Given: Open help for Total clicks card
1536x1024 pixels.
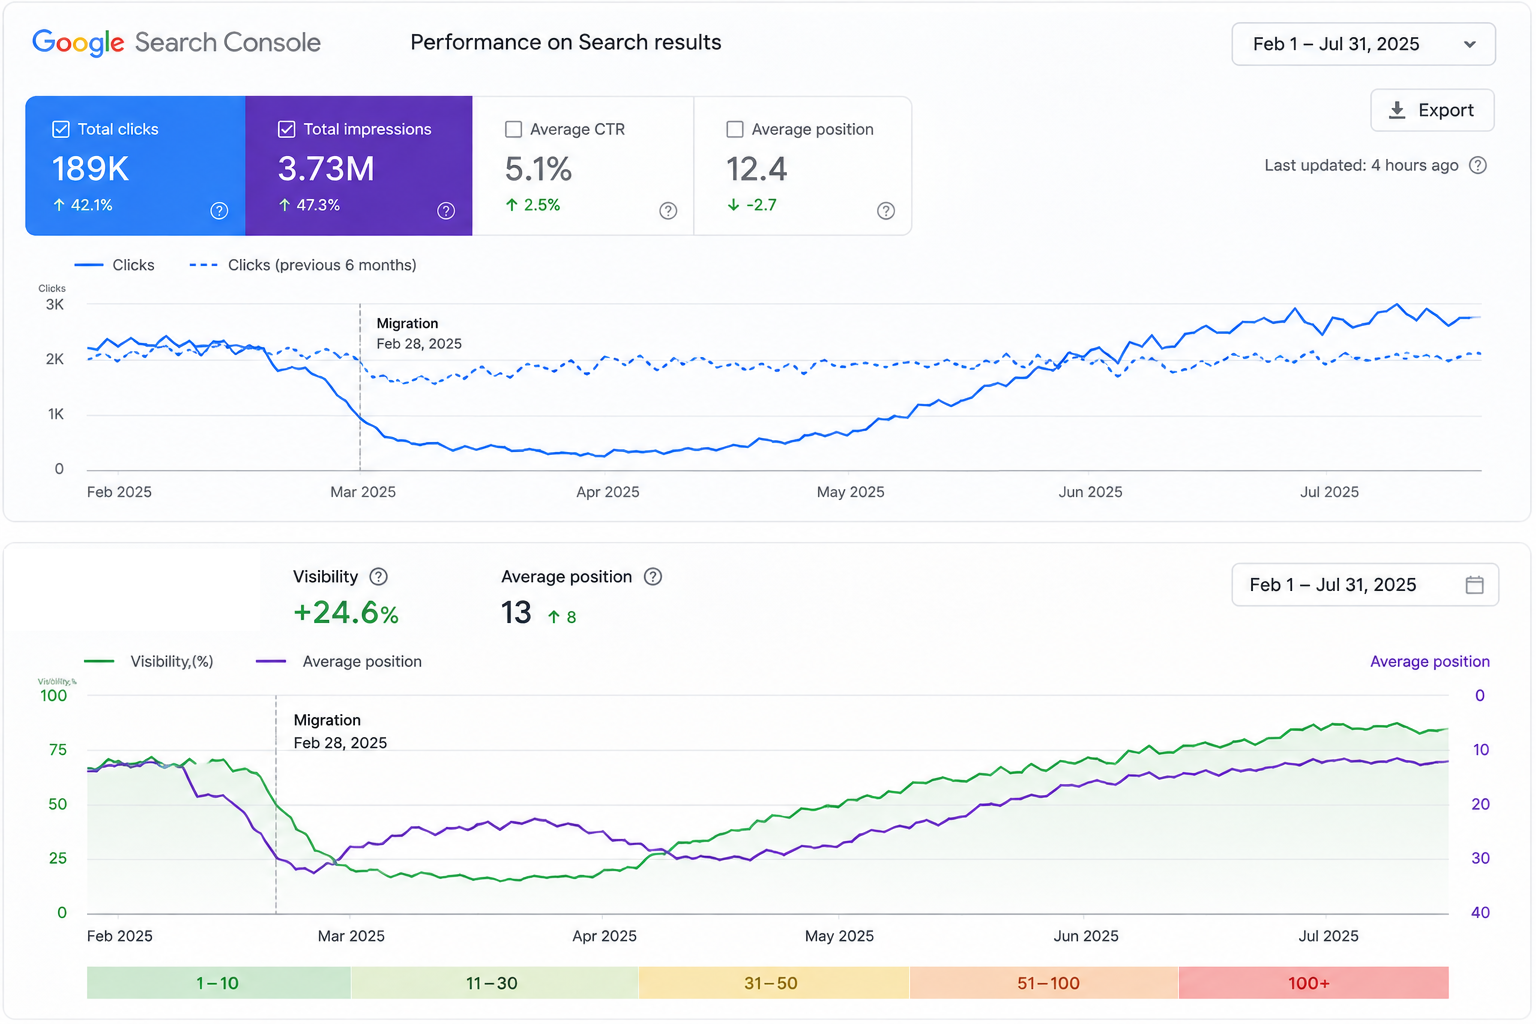Looking at the screenshot, I should pyautogui.click(x=219, y=211).
